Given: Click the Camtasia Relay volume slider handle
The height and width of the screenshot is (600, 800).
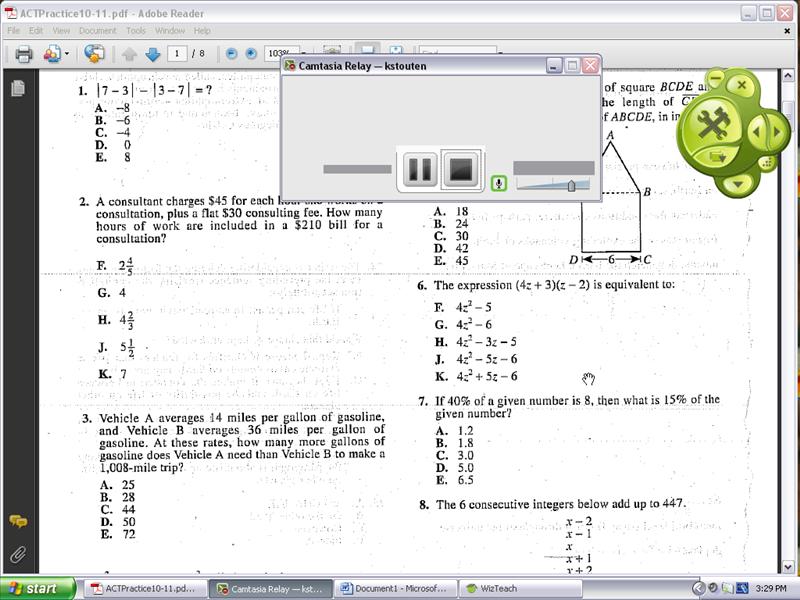Looking at the screenshot, I should click(x=571, y=186).
